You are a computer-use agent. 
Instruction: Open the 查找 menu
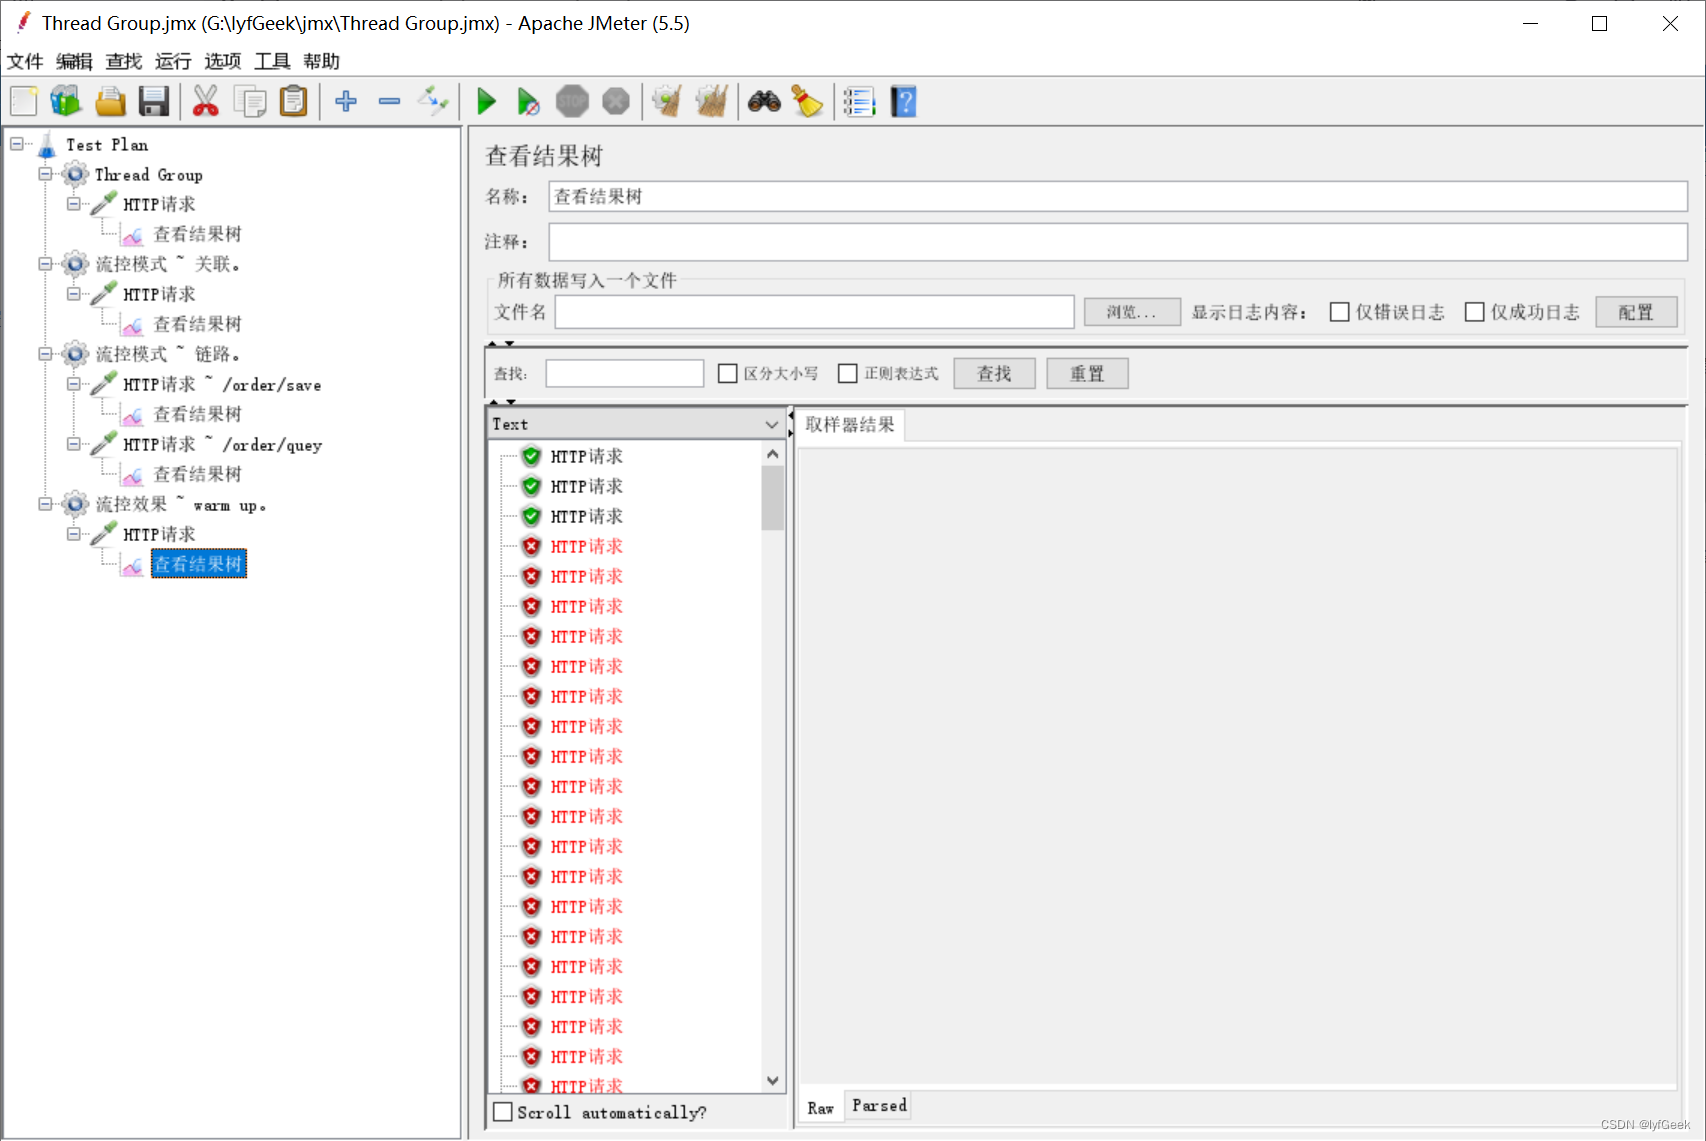(124, 61)
